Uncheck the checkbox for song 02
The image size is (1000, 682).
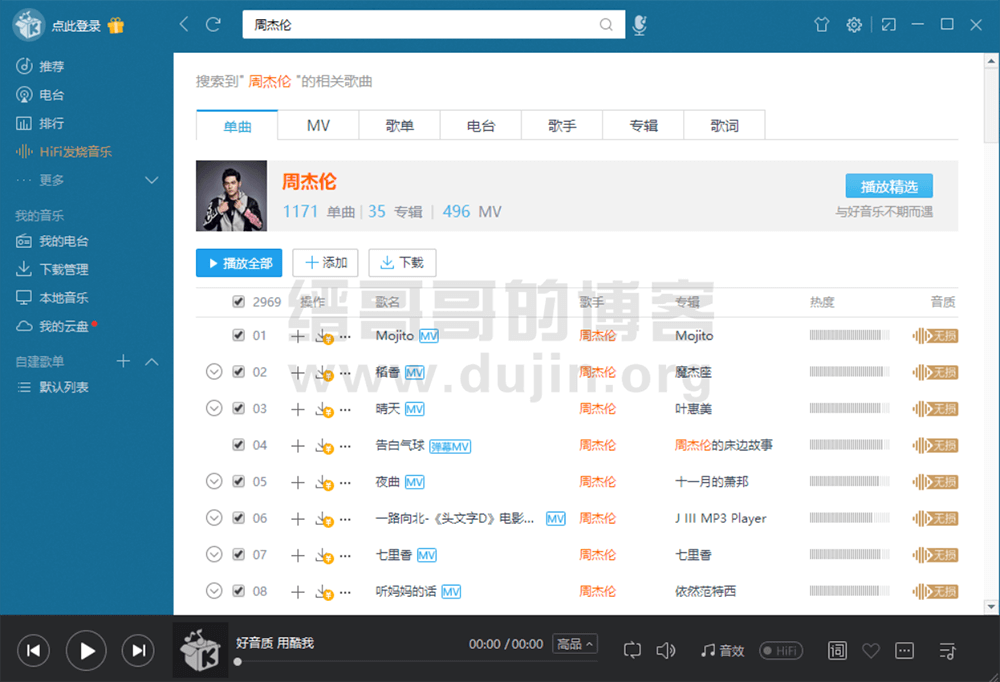point(239,371)
